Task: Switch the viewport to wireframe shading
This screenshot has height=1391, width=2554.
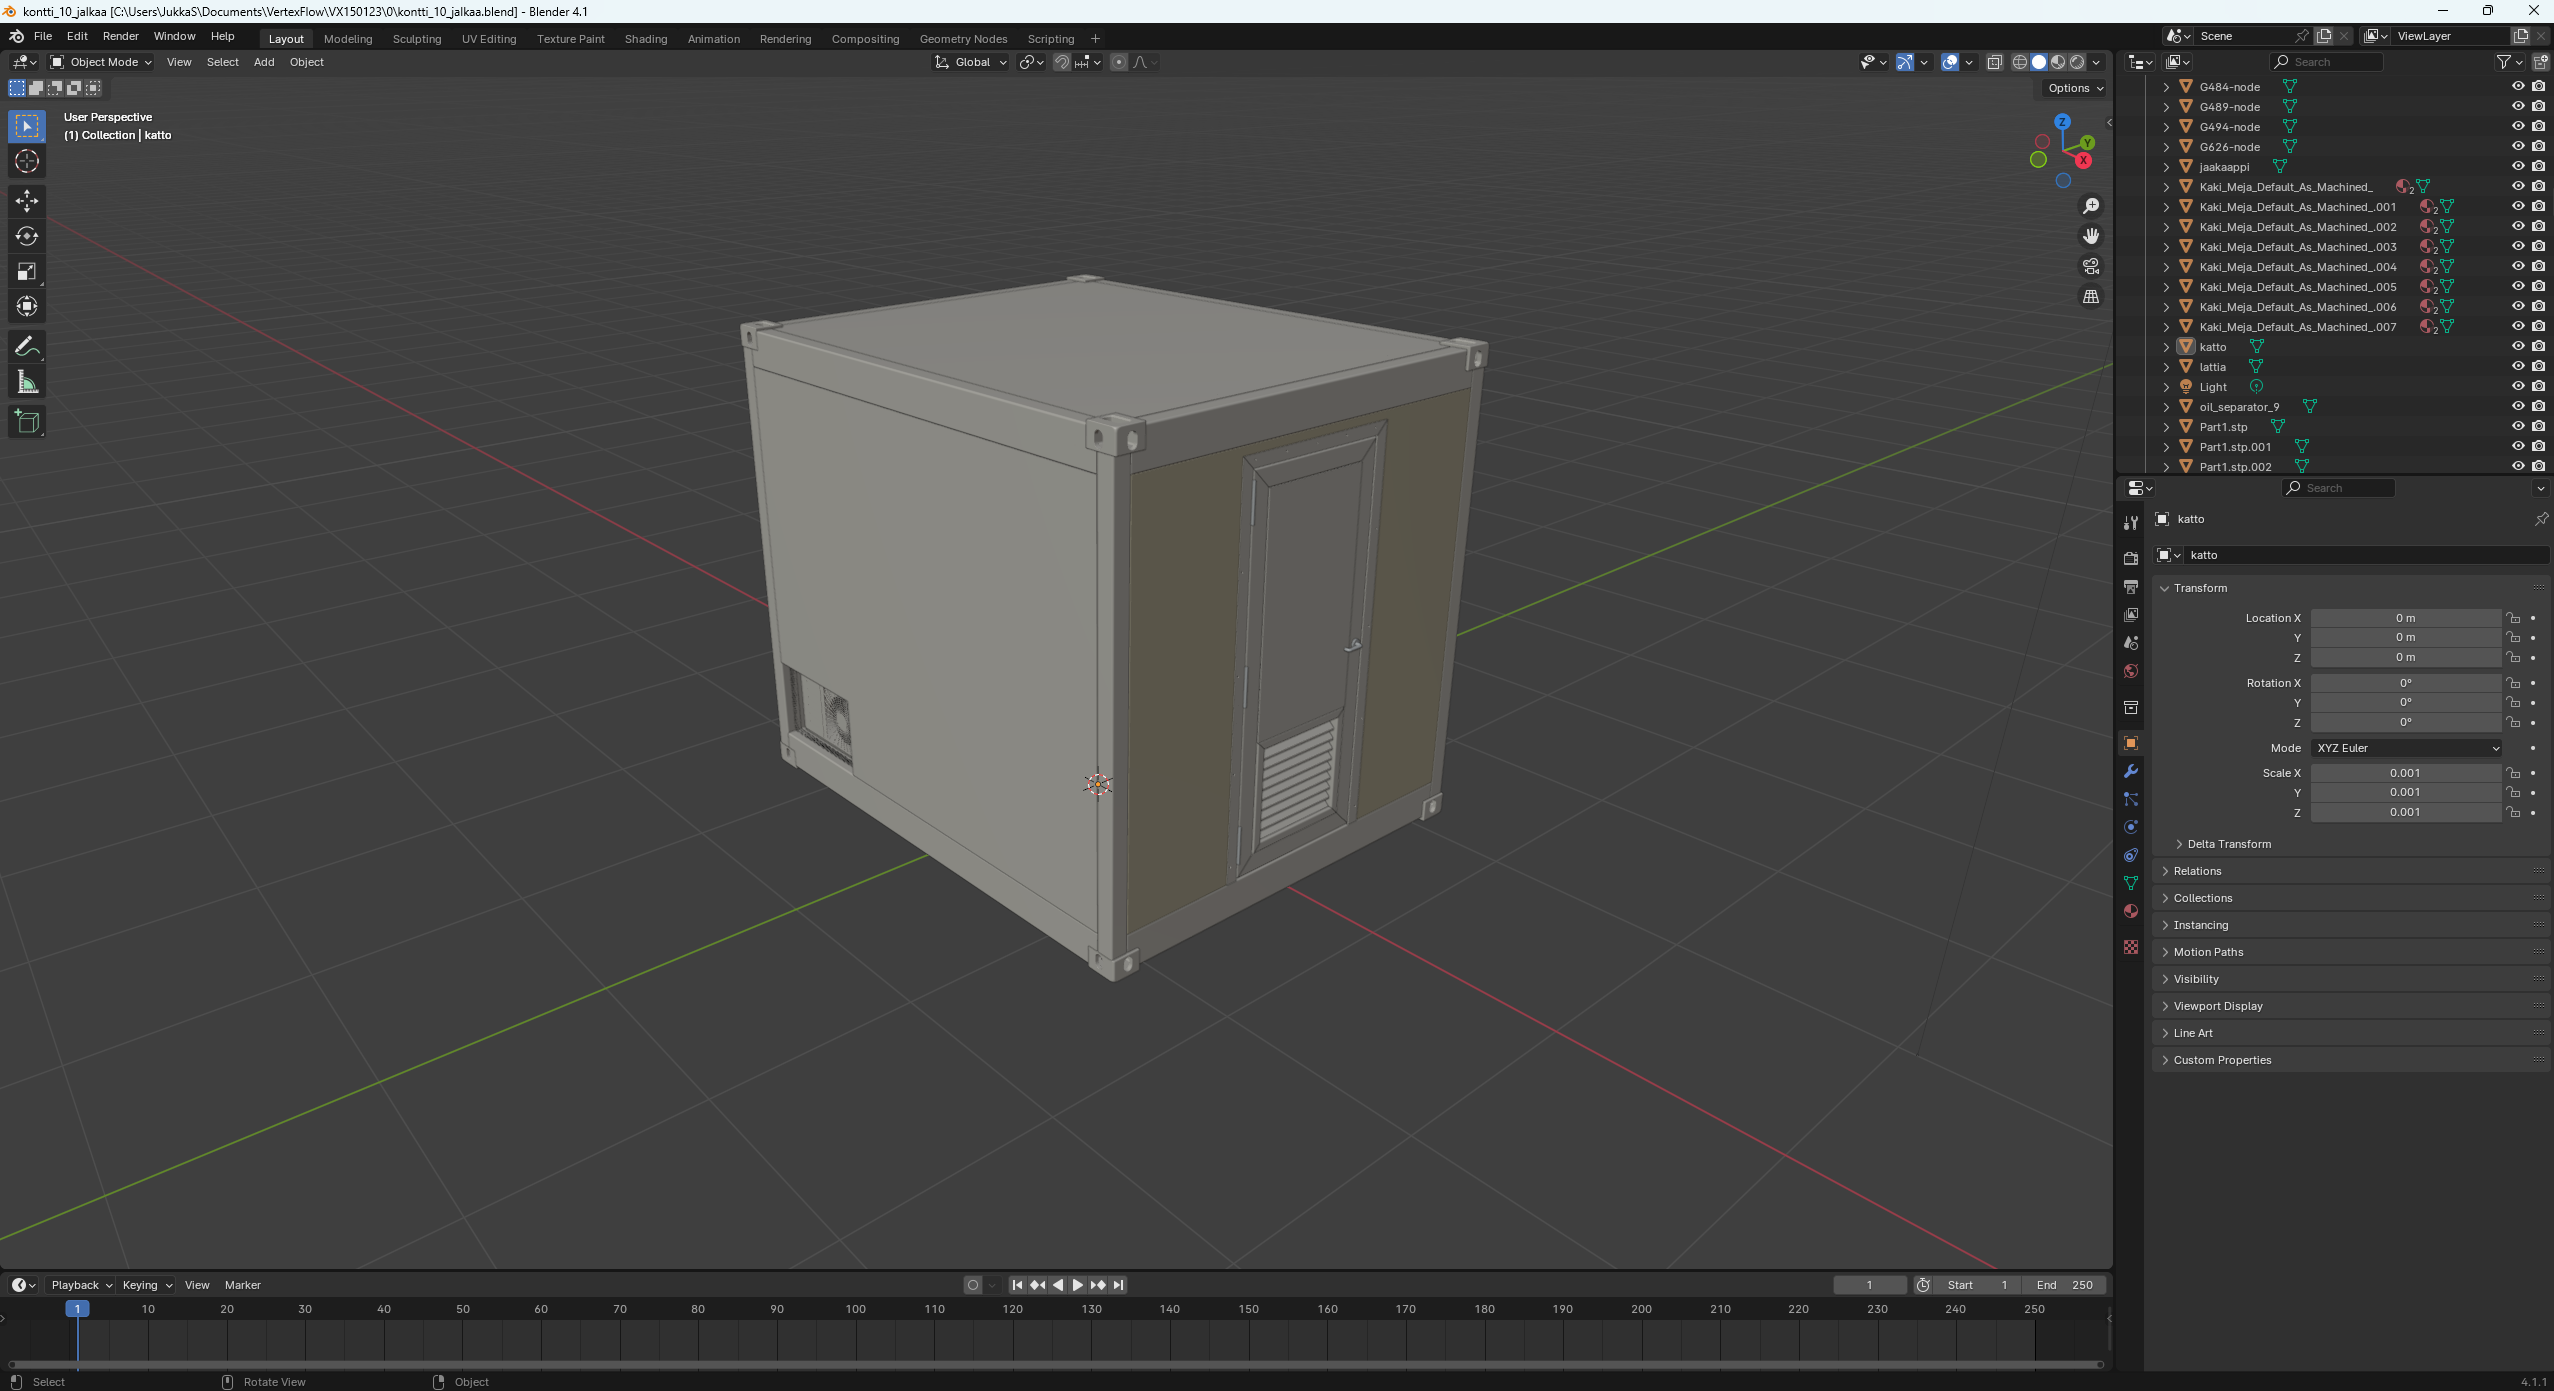Action: 2019,62
